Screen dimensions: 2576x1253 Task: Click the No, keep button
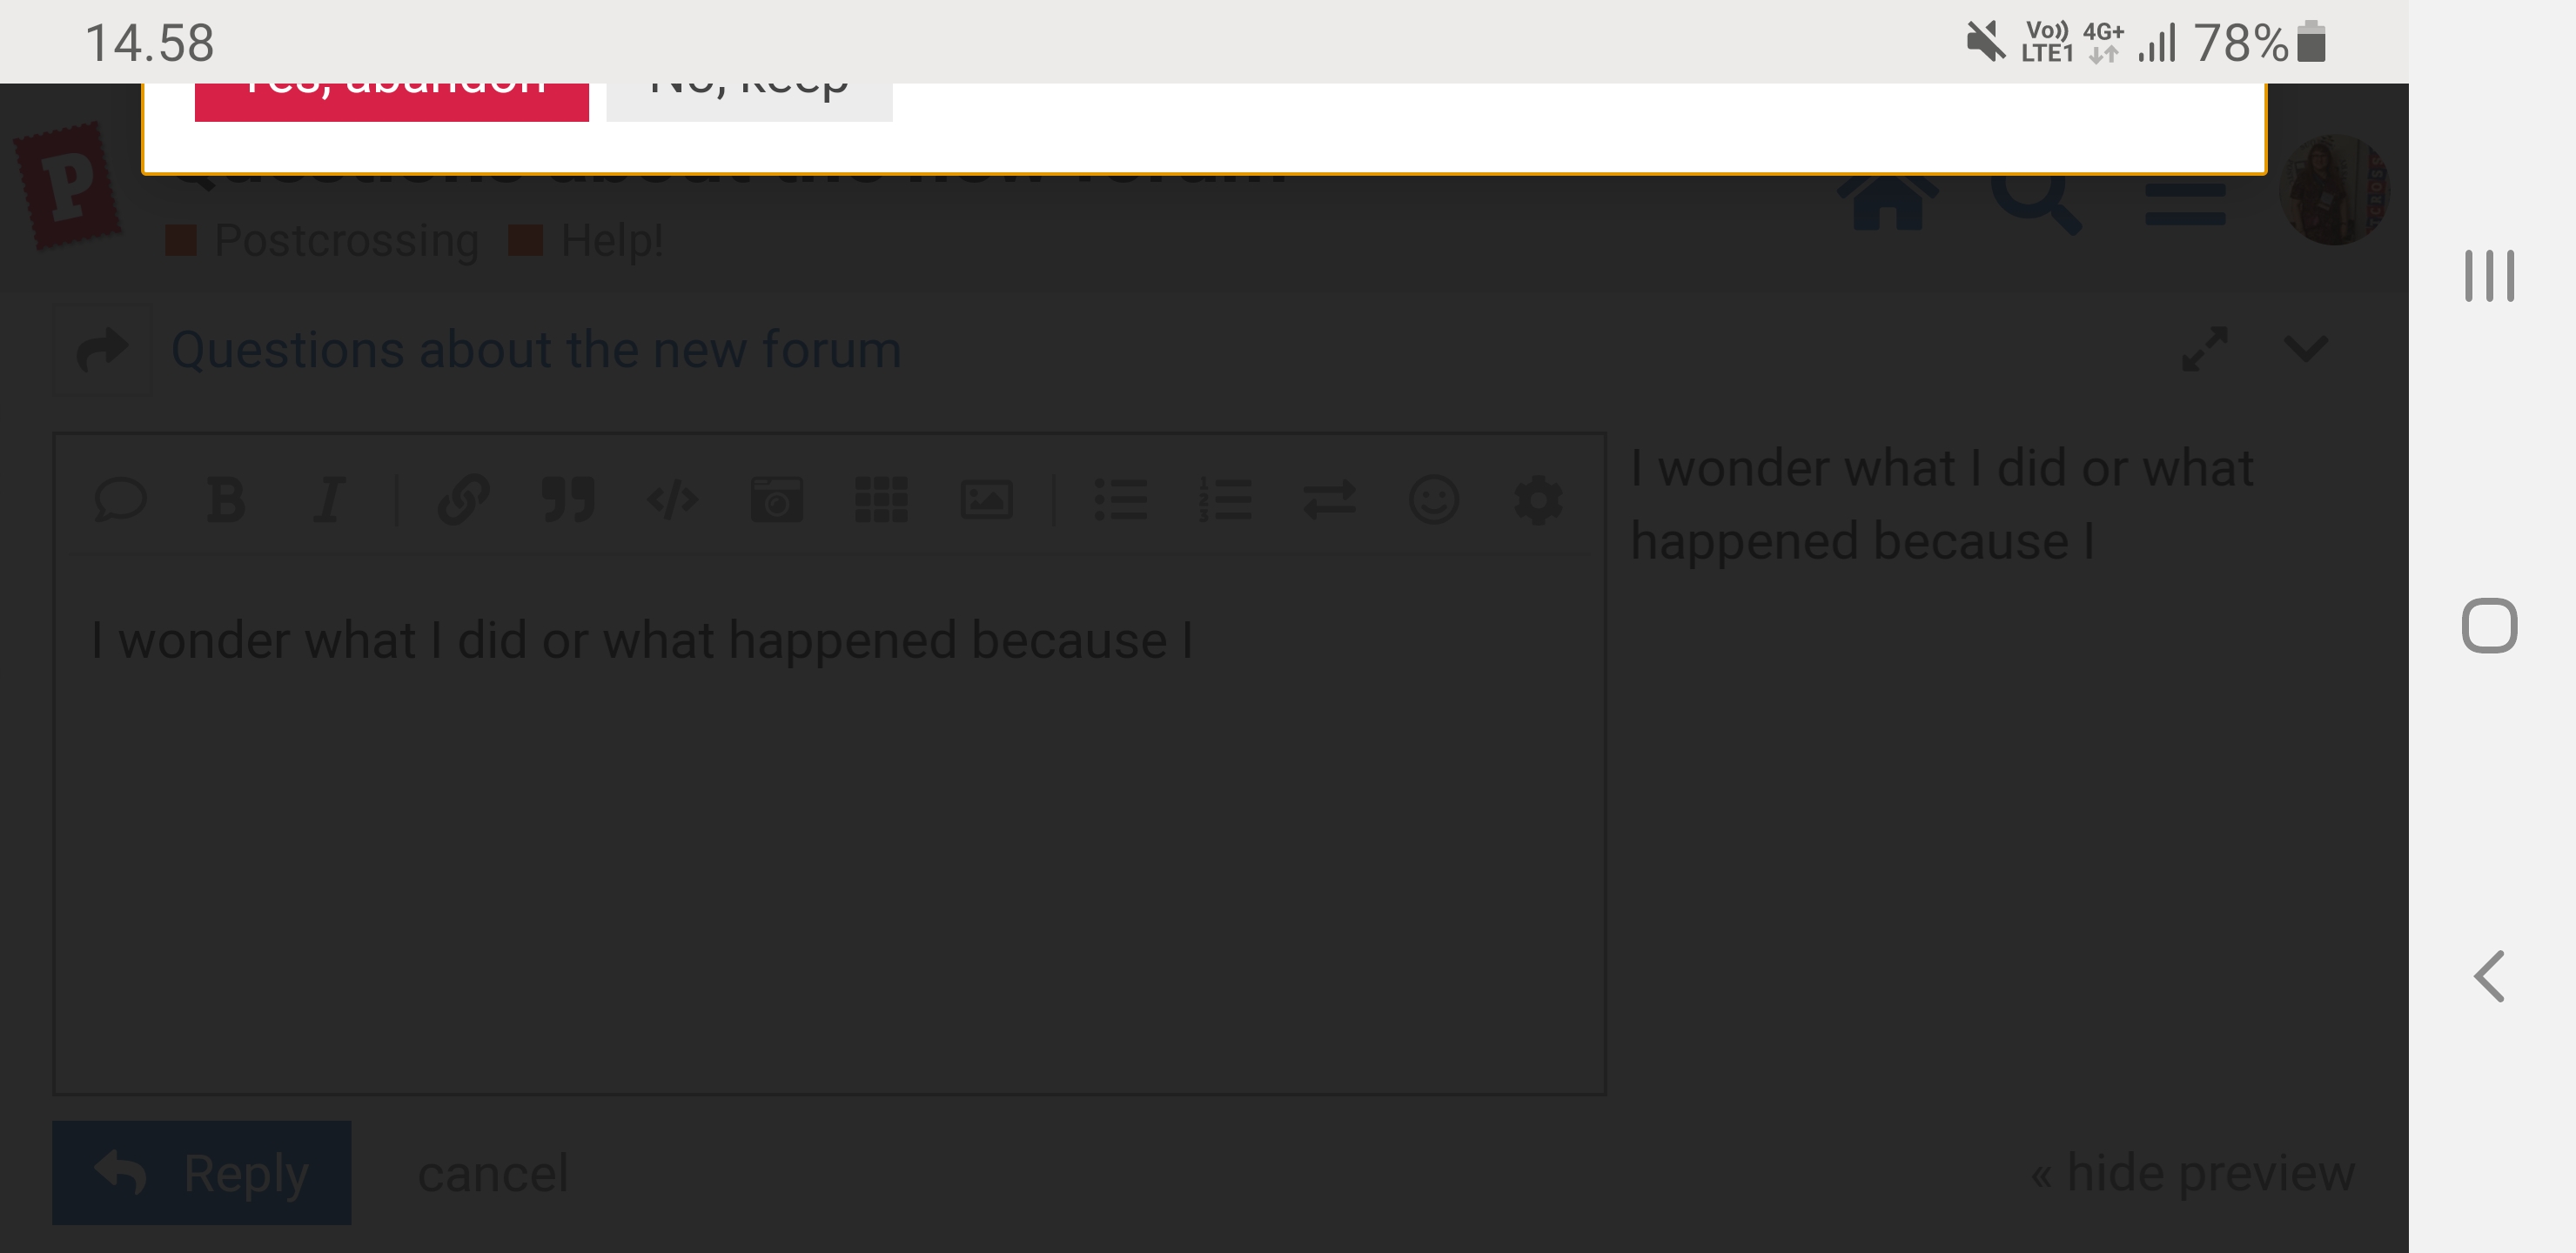coord(749,102)
